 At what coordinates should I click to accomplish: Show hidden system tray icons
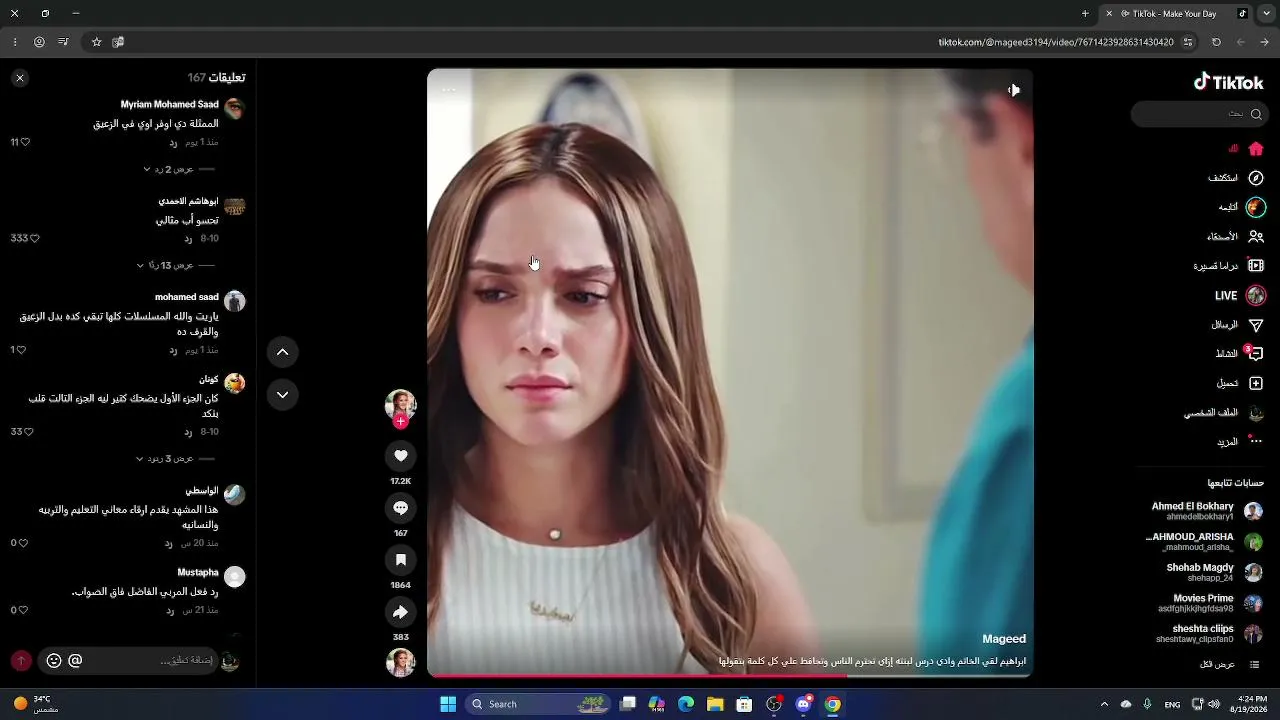click(x=1104, y=704)
